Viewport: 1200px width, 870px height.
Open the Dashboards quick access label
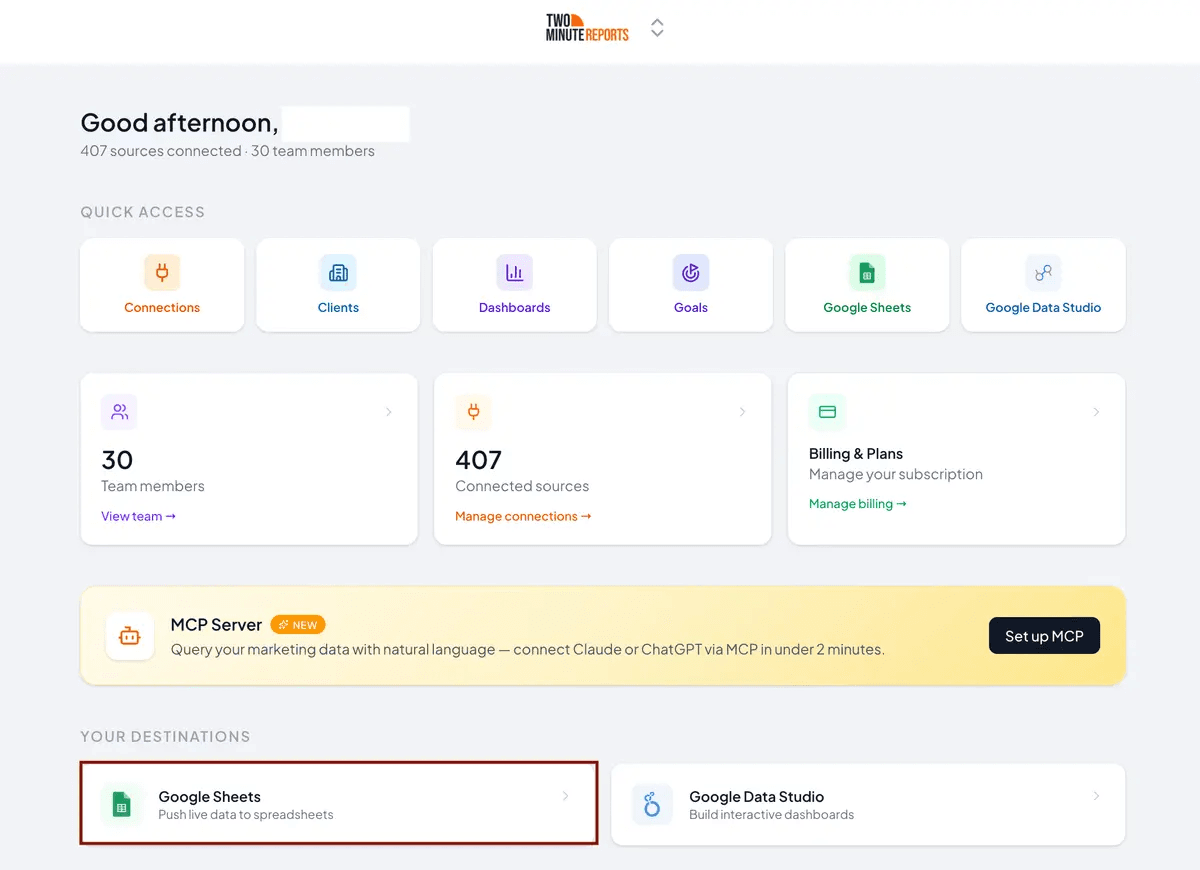pyautogui.click(x=514, y=308)
